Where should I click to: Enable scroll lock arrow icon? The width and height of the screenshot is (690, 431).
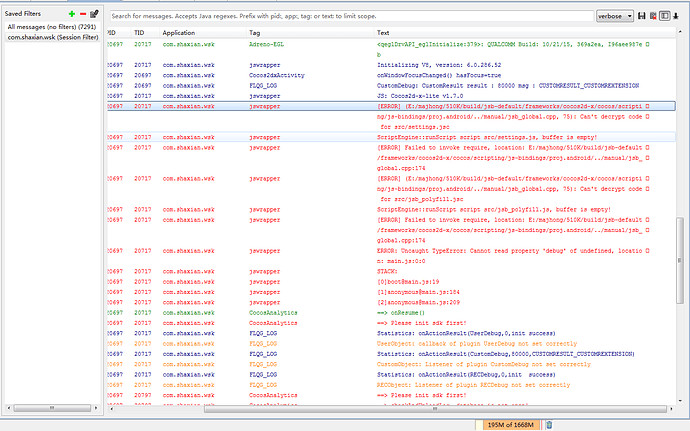tap(675, 17)
